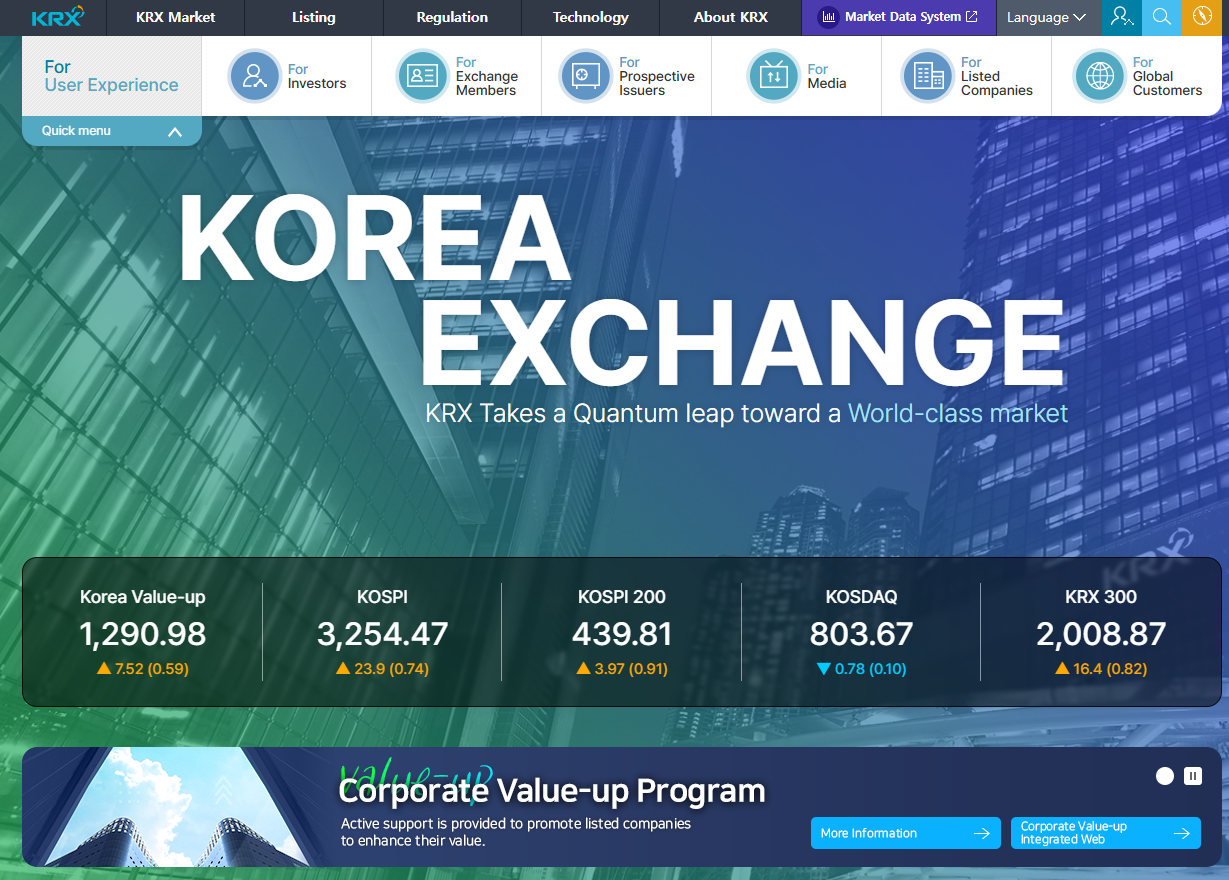Click the For Investors person icon
The height and width of the screenshot is (880, 1229).
point(255,76)
